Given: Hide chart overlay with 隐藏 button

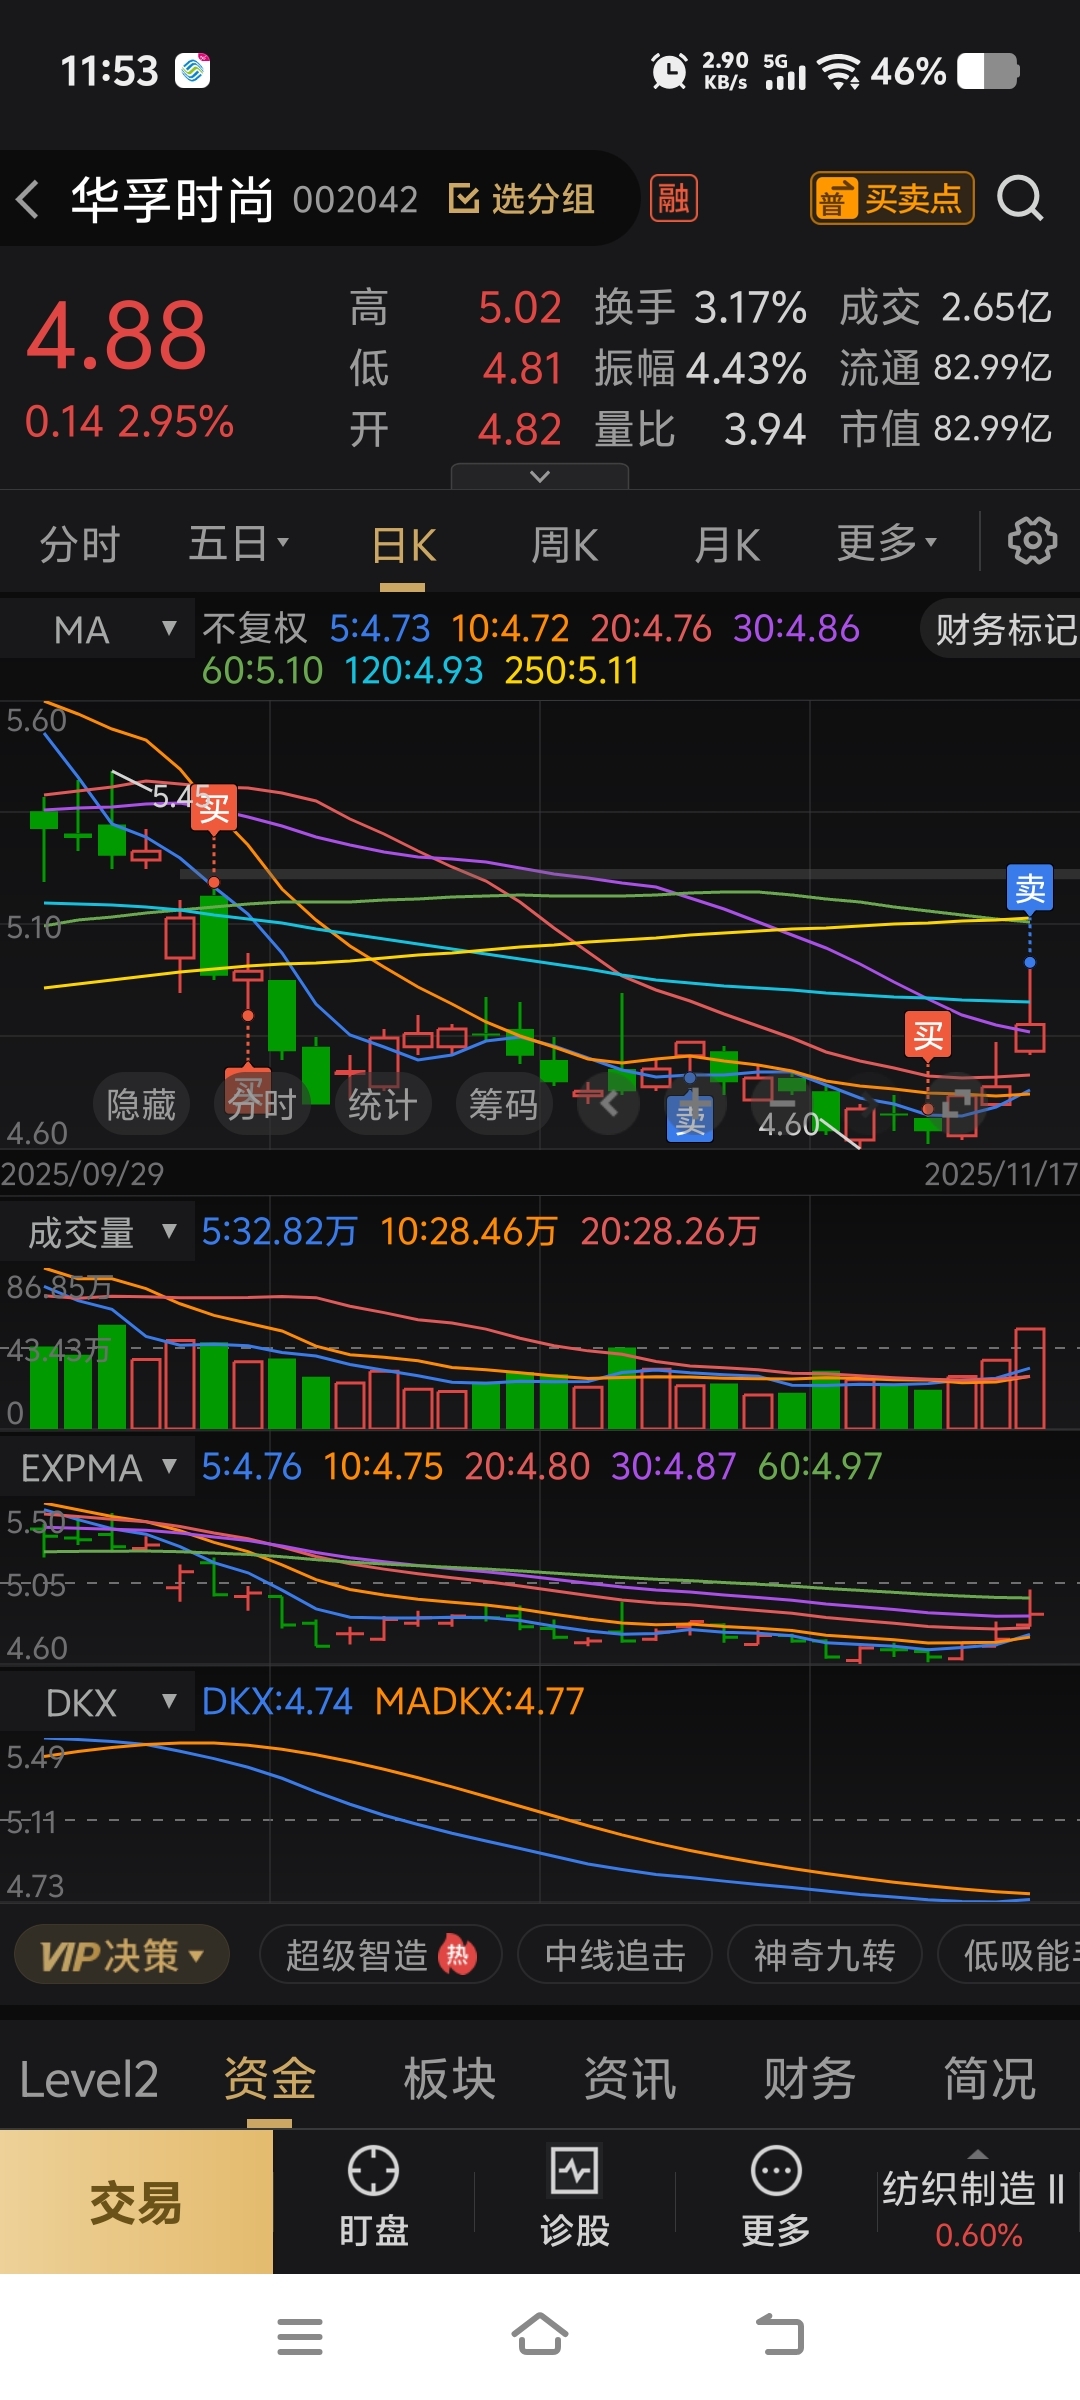Looking at the screenshot, I should click(x=141, y=1104).
